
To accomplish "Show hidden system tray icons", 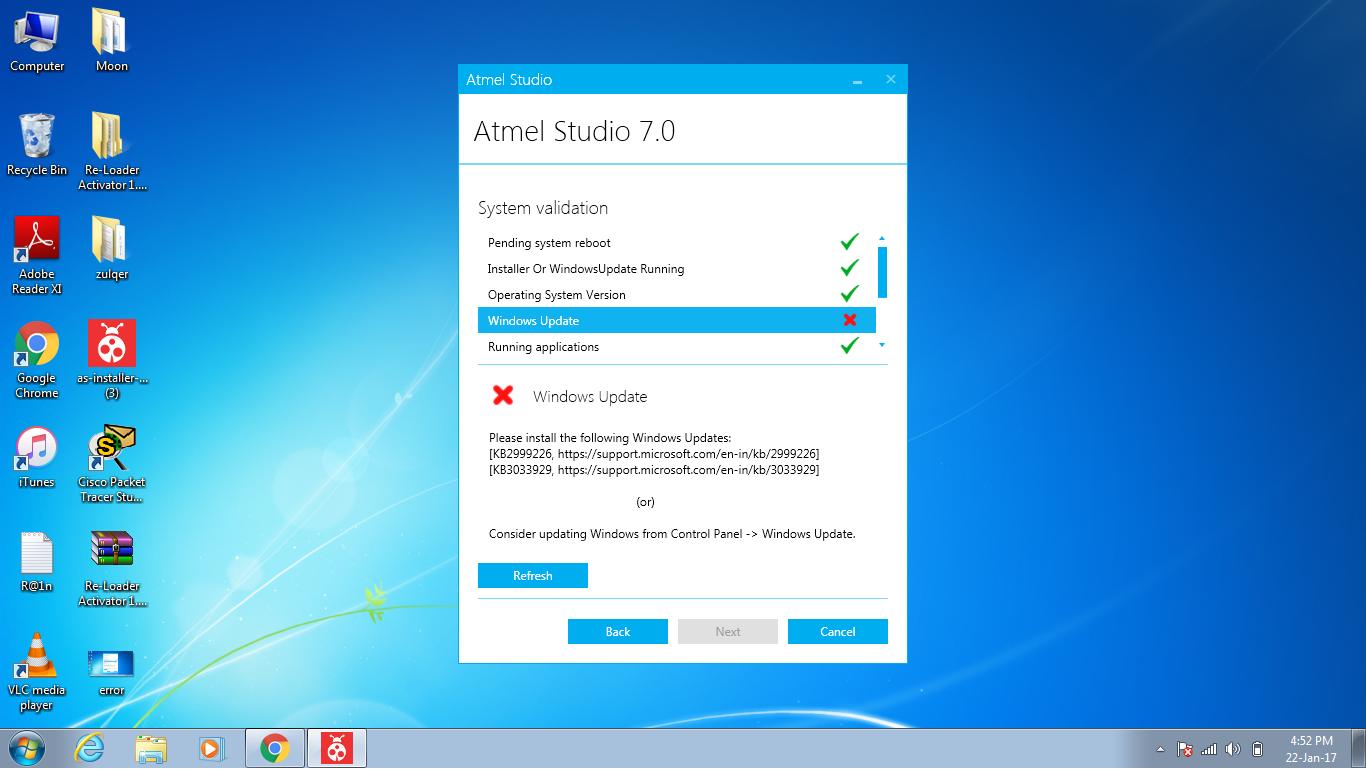I will click(1160, 749).
